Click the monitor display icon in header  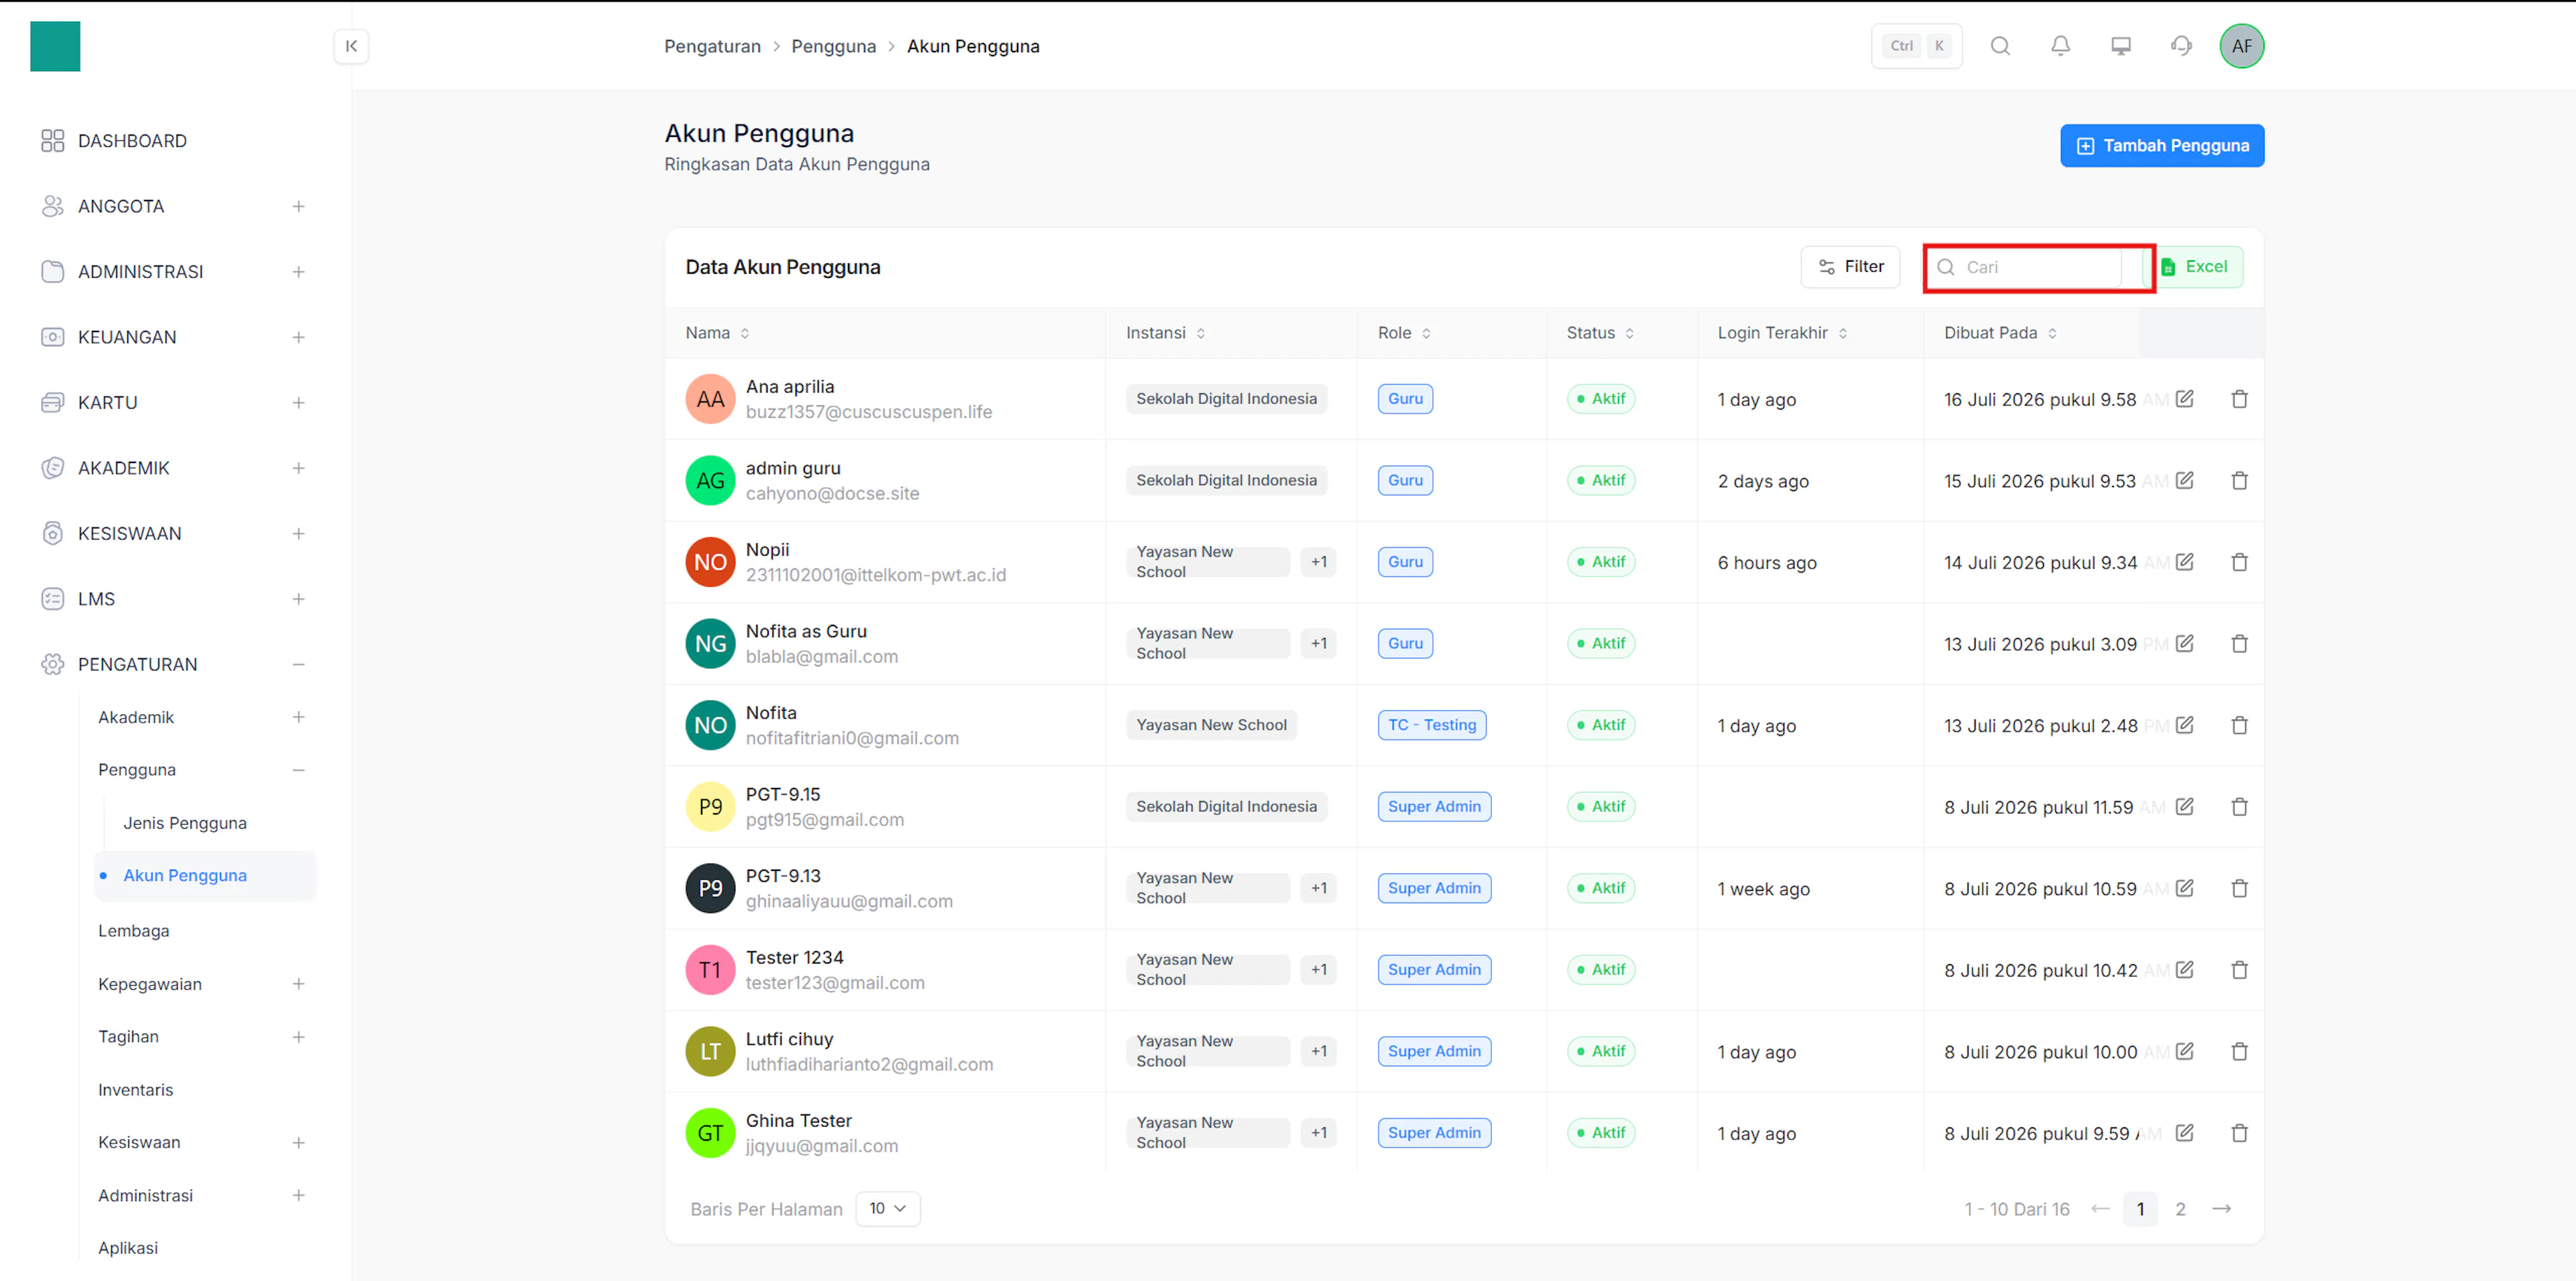point(2121,46)
